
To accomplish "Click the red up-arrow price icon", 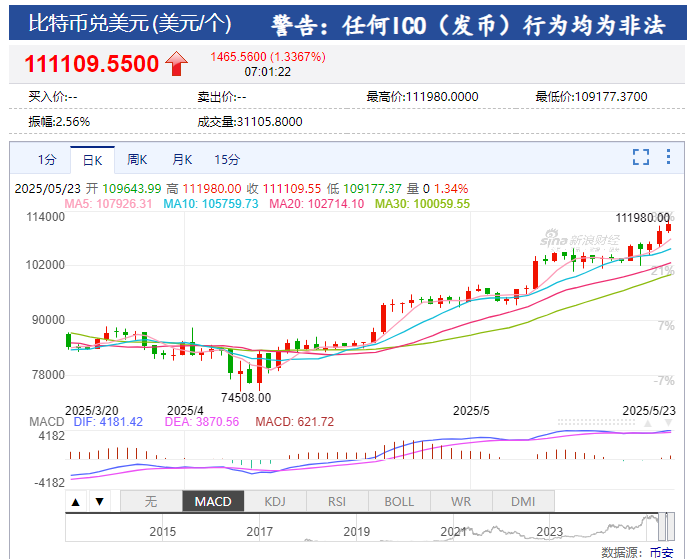I will point(177,64).
